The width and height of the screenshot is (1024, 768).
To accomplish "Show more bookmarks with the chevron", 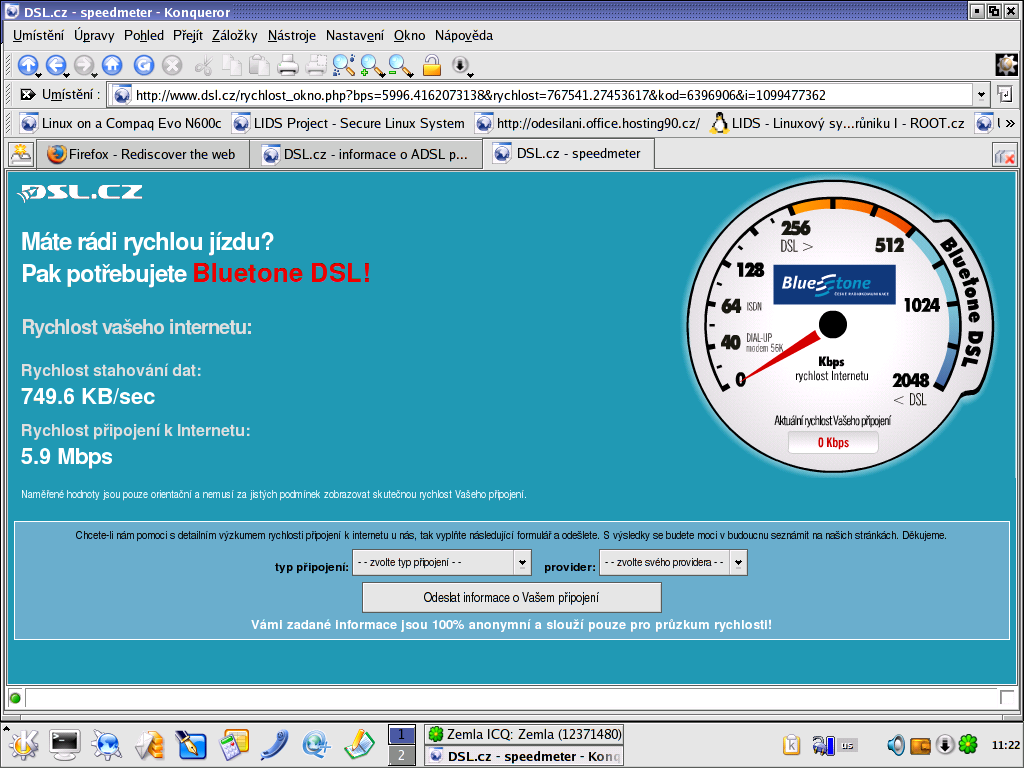I will click(1010, 123).
